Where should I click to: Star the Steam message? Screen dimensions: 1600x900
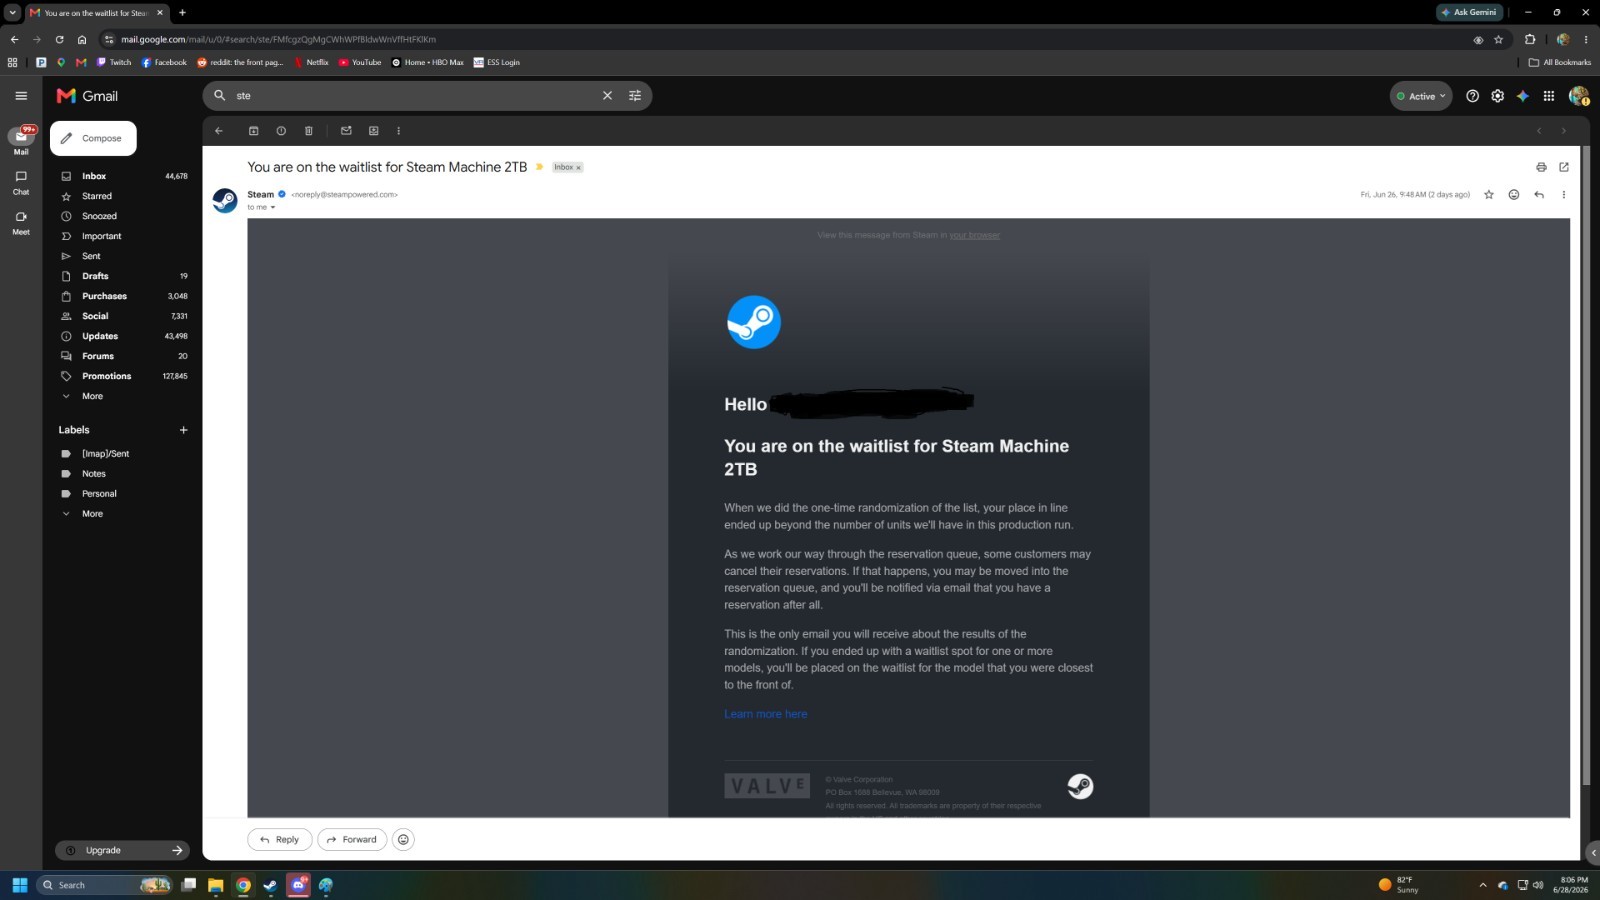(x=1489, y=195)
